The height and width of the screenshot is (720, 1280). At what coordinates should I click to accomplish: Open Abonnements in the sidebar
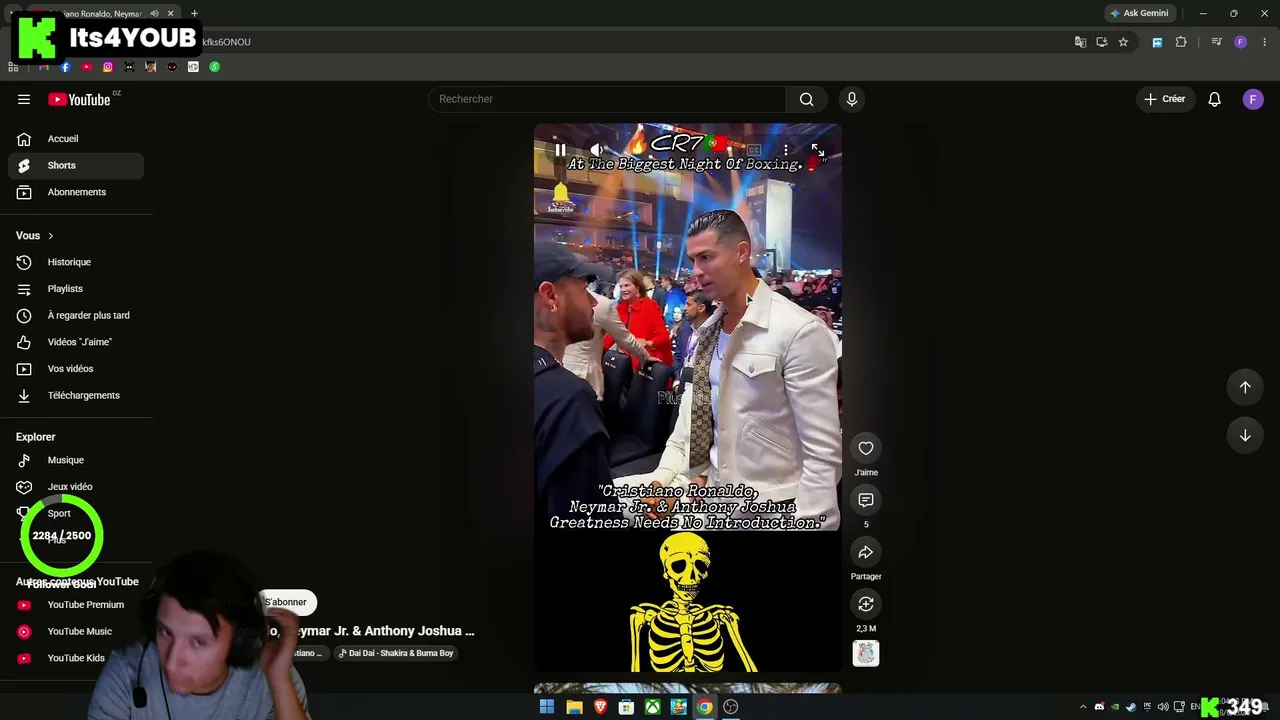[x=75, y=192]
